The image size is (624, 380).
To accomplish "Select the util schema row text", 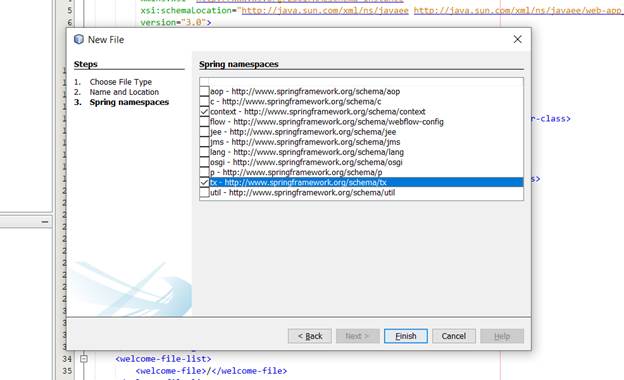I will pyautogui.click(x=302, y=193).
